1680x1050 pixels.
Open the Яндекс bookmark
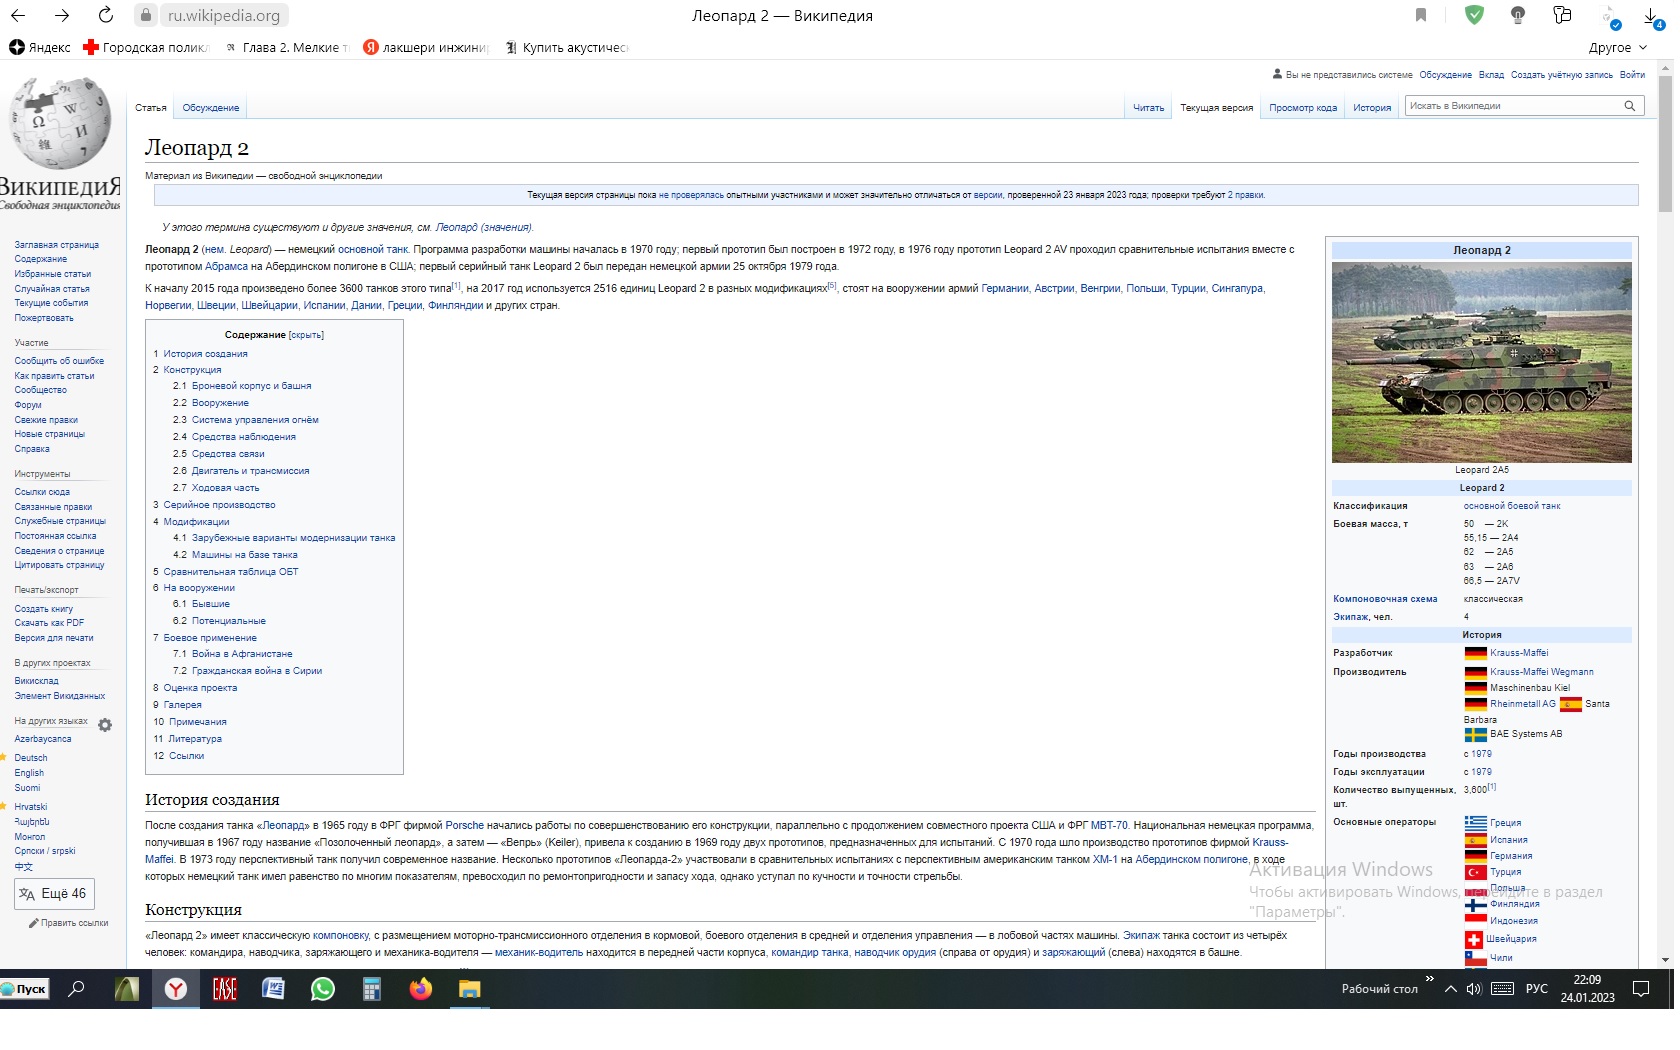40,47
